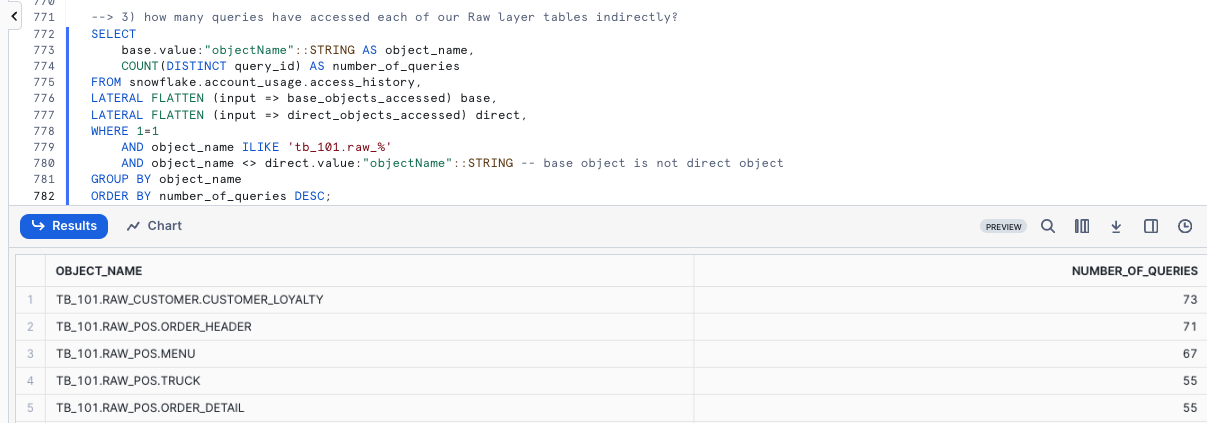Open query history clock icon
The width and height of the screenshot is (1207, 423).
pyautogui.click(x=1185, y=226)
